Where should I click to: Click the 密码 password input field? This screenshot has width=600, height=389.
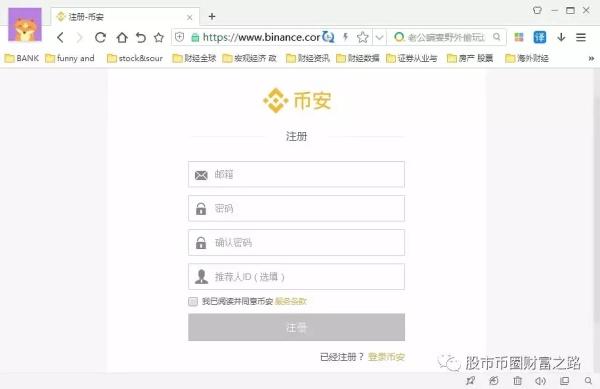pos(296,208)
